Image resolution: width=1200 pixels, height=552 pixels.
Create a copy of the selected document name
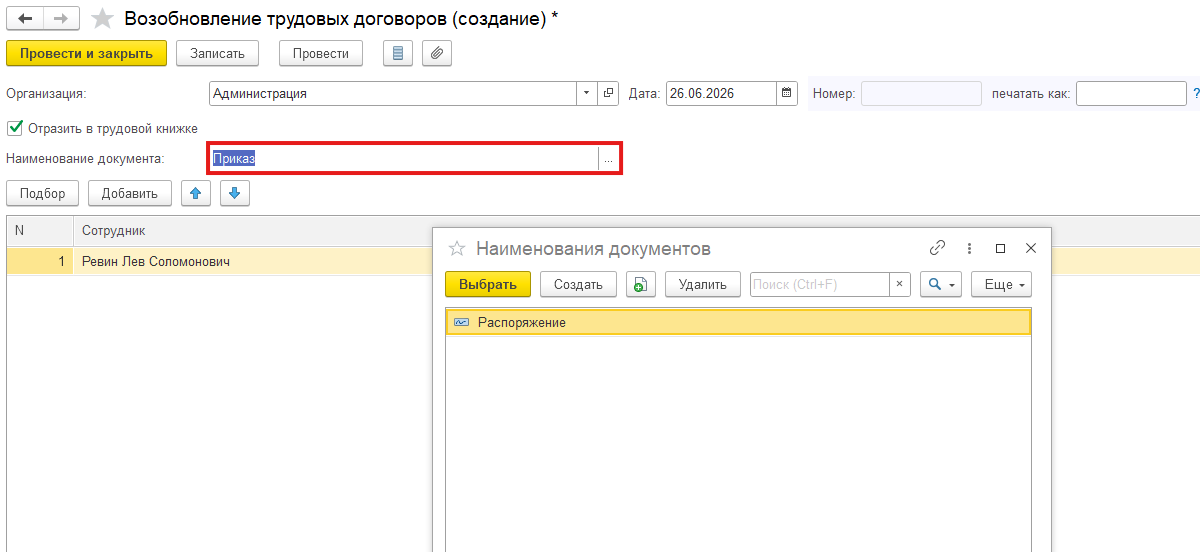point(641,284)
